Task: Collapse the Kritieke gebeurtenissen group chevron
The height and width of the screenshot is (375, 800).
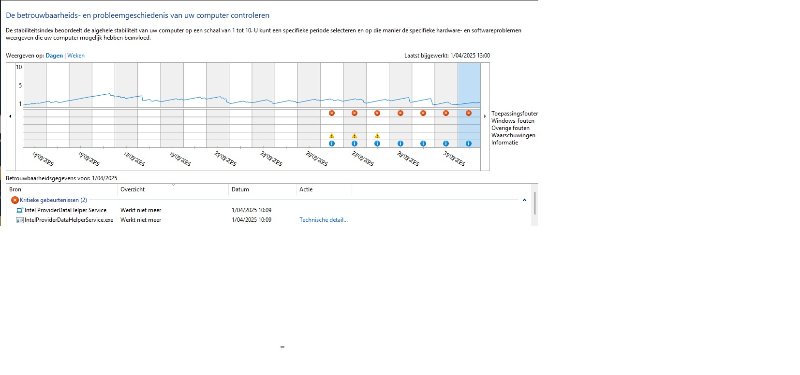Action: coord(524,200)
